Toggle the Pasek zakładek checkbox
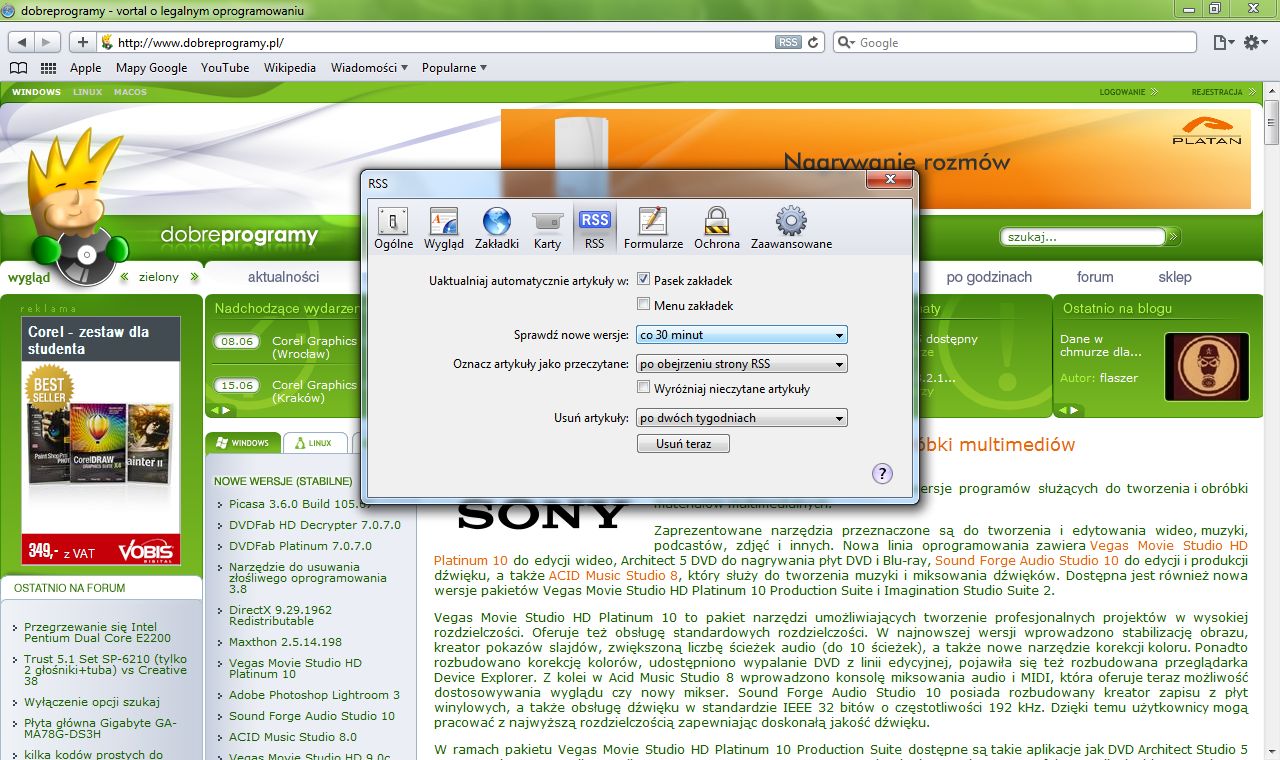The image size is (1280, 760). tap(644, 280)
